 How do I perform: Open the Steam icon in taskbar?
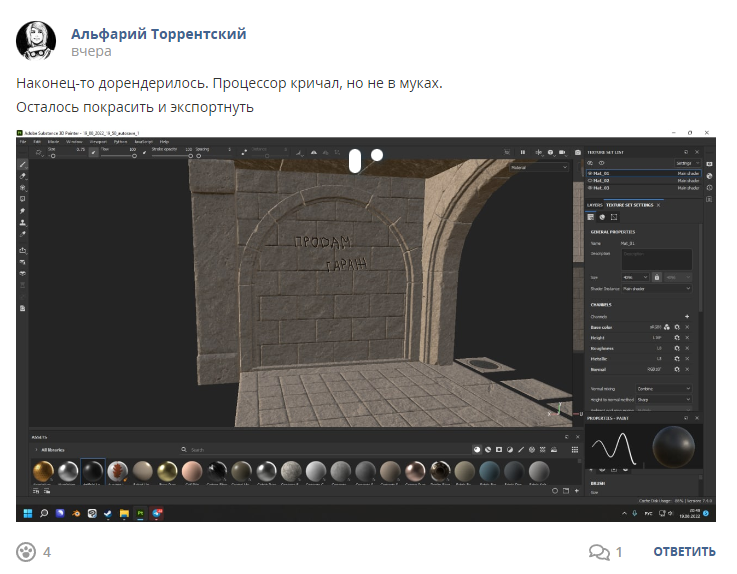pyautogui.click(x=108, y=513)
